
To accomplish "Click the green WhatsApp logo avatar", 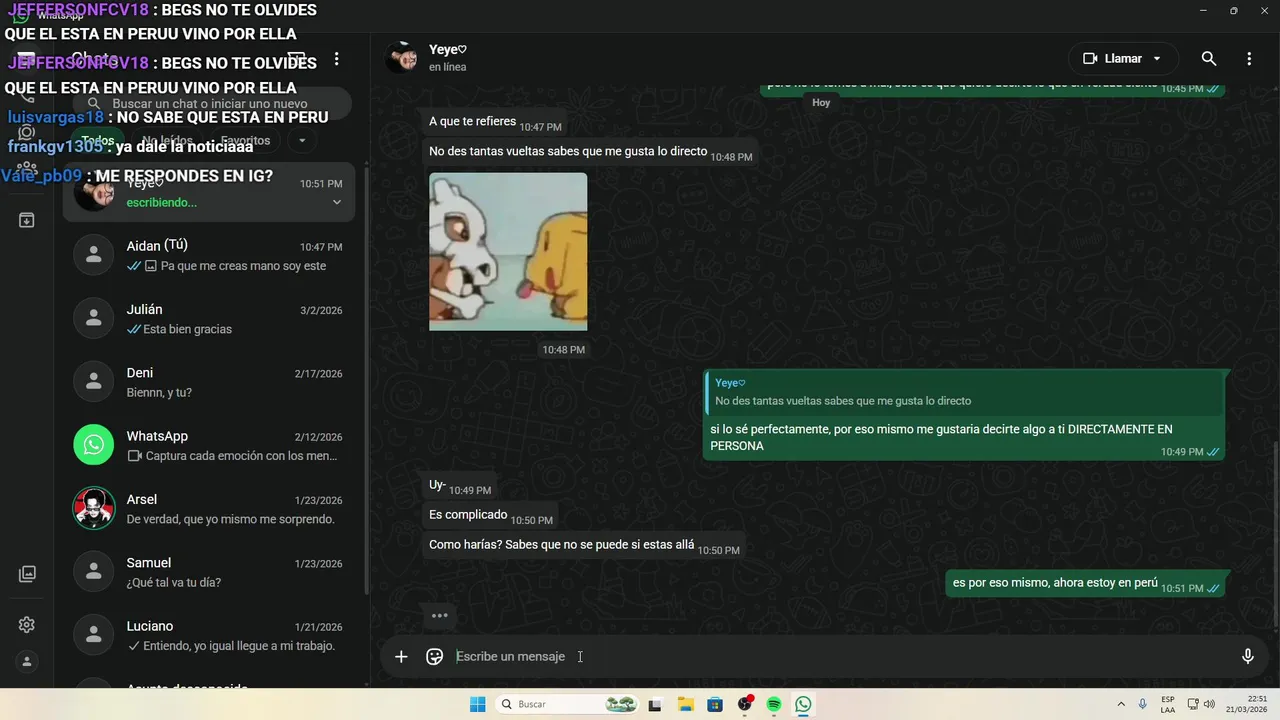I will click(x=94, y=445).
